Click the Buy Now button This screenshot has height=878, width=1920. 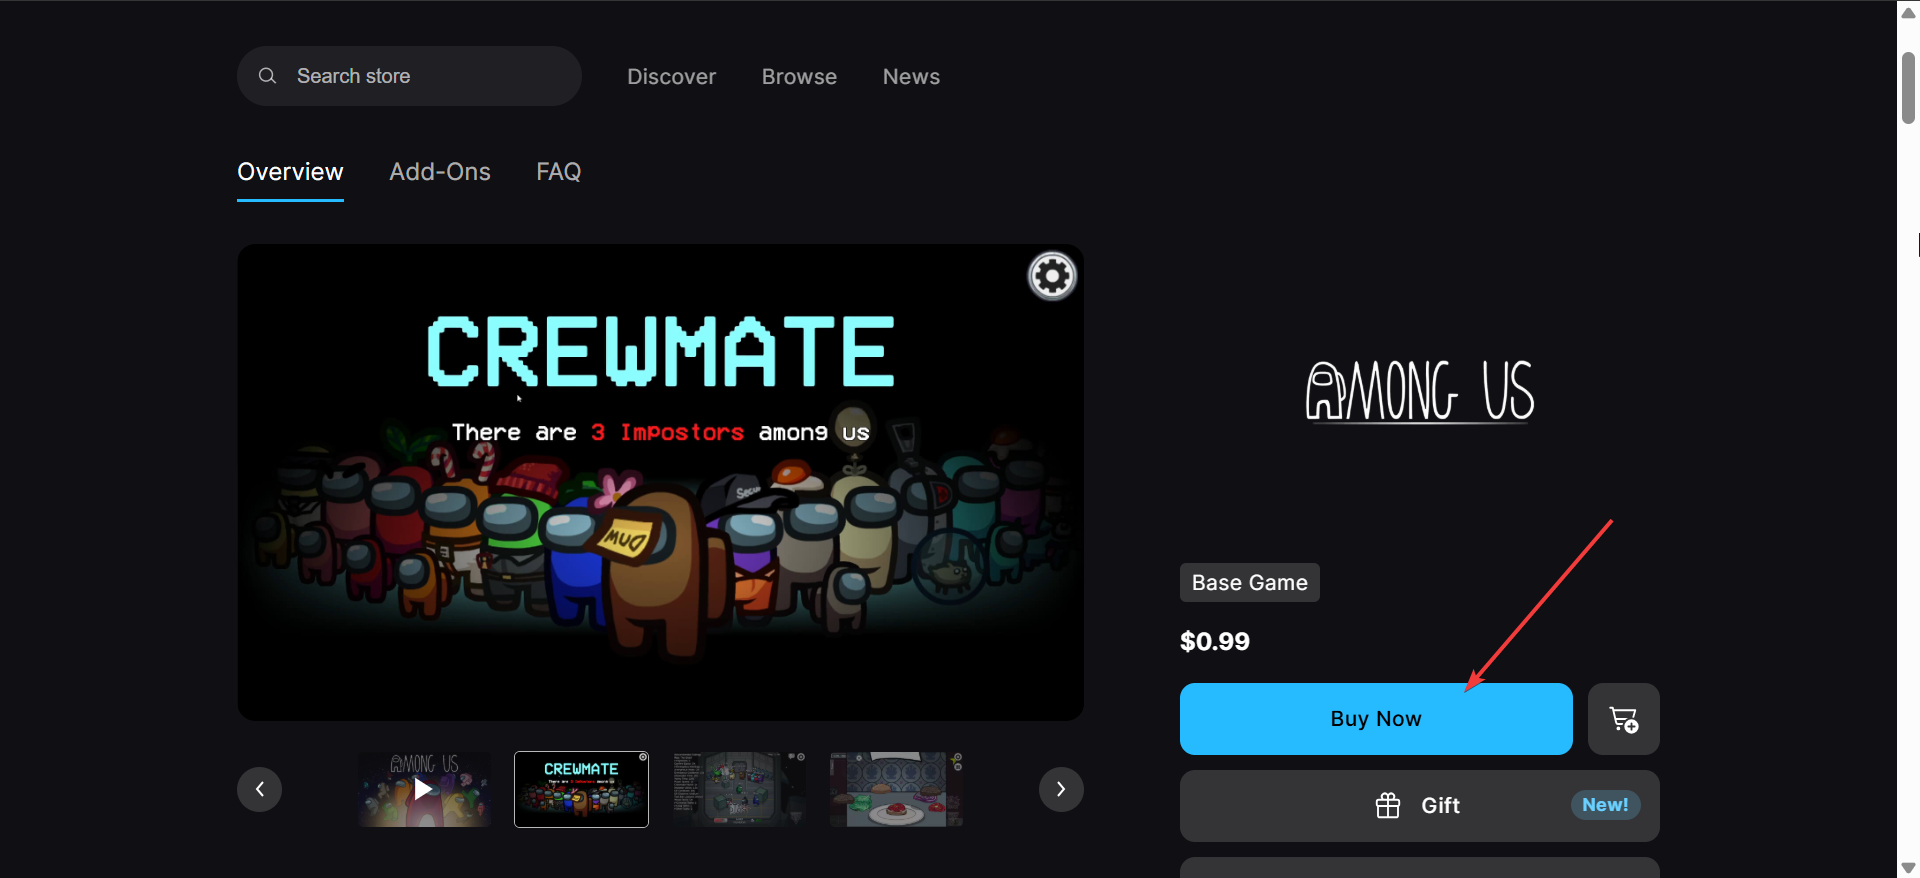[x=1376, y=719]
